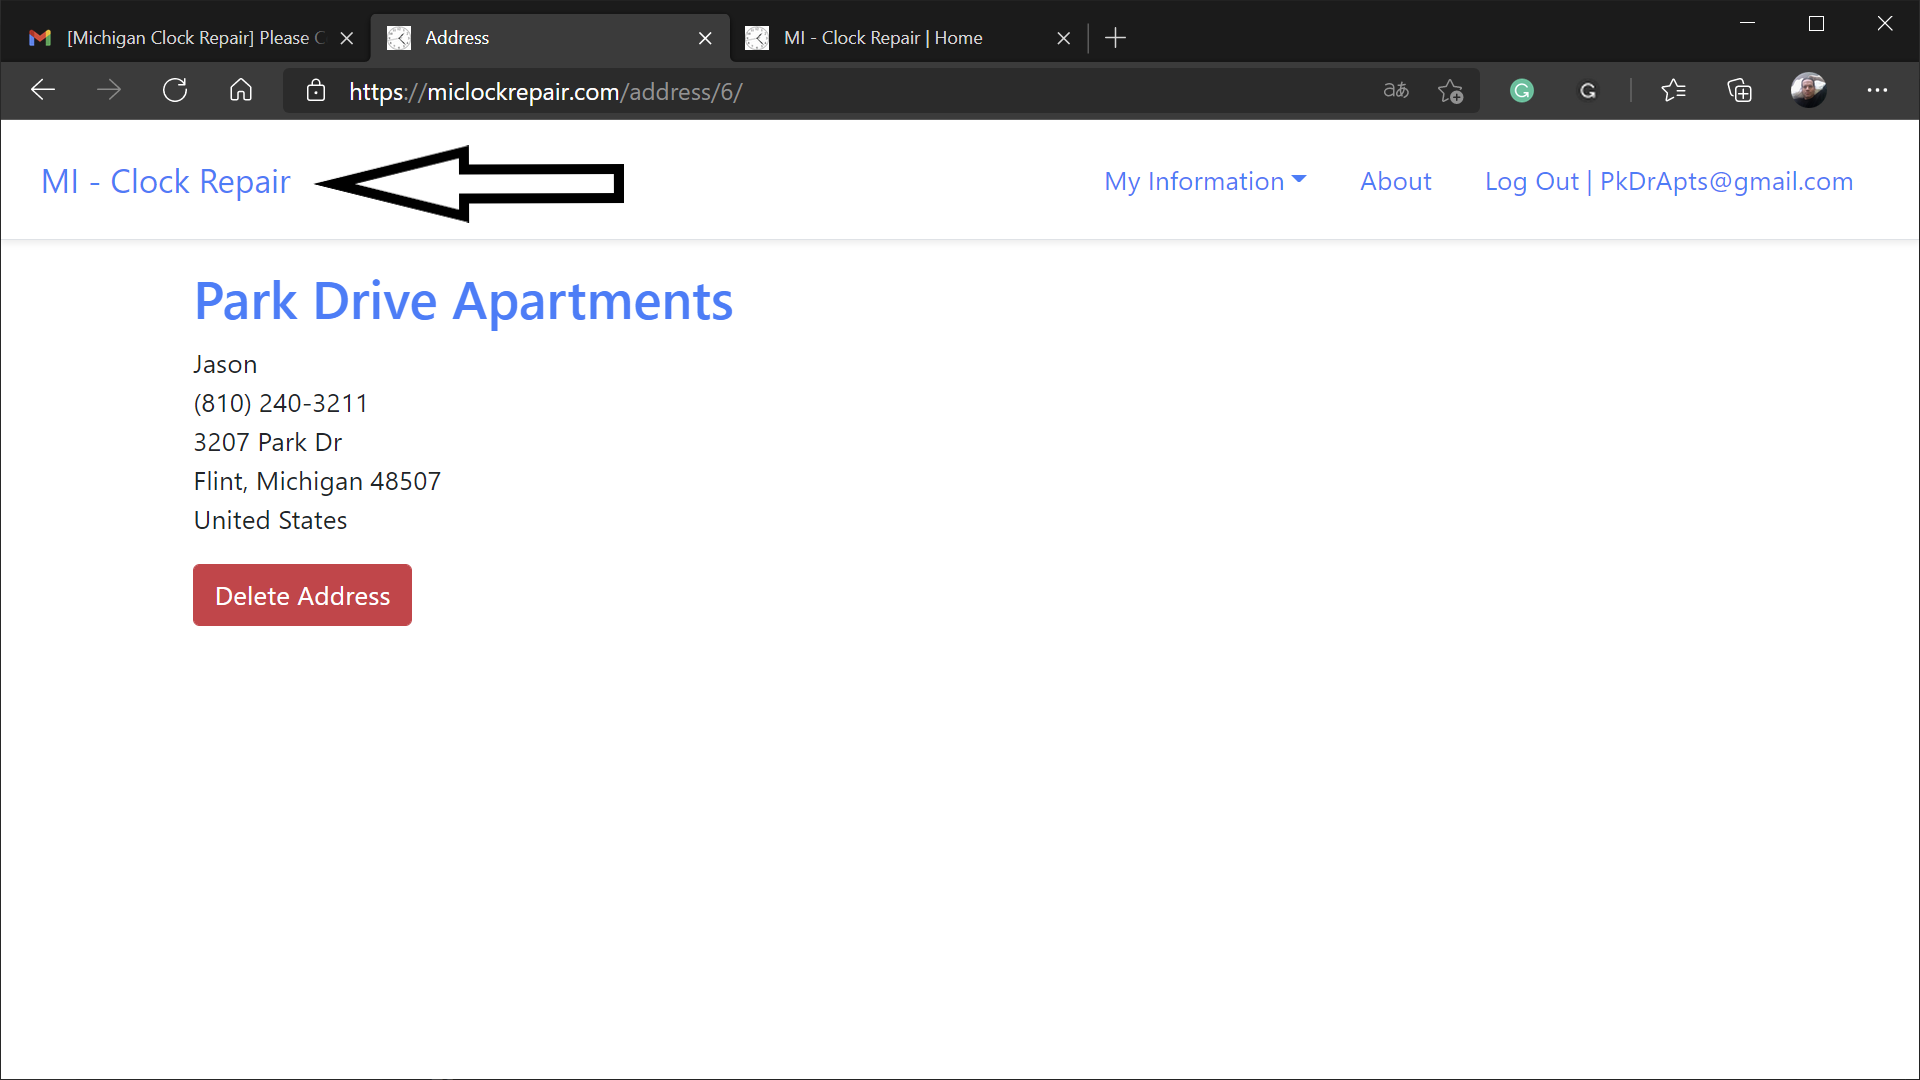Click the browser home icon
This screenshot has height=1080, width=1920.
click(x=239, y=90)
